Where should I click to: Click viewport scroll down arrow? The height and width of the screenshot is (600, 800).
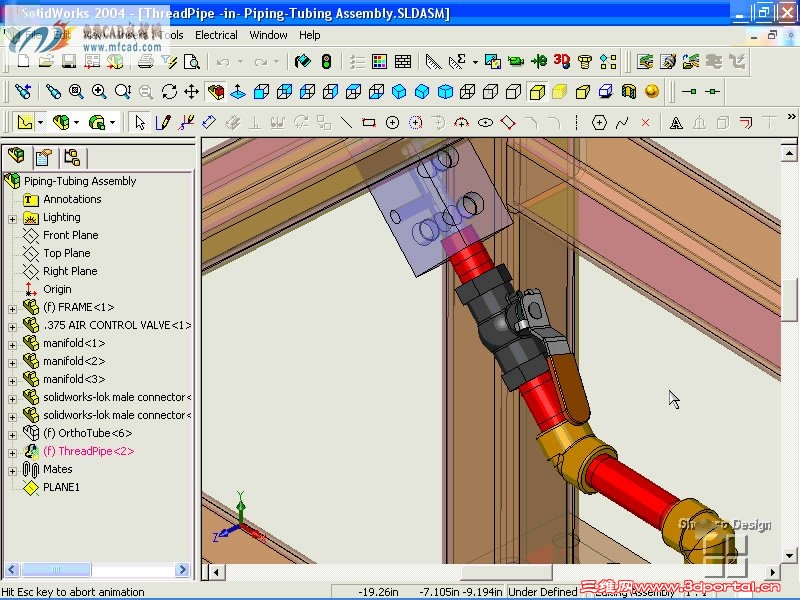click(x=789, y=555)
